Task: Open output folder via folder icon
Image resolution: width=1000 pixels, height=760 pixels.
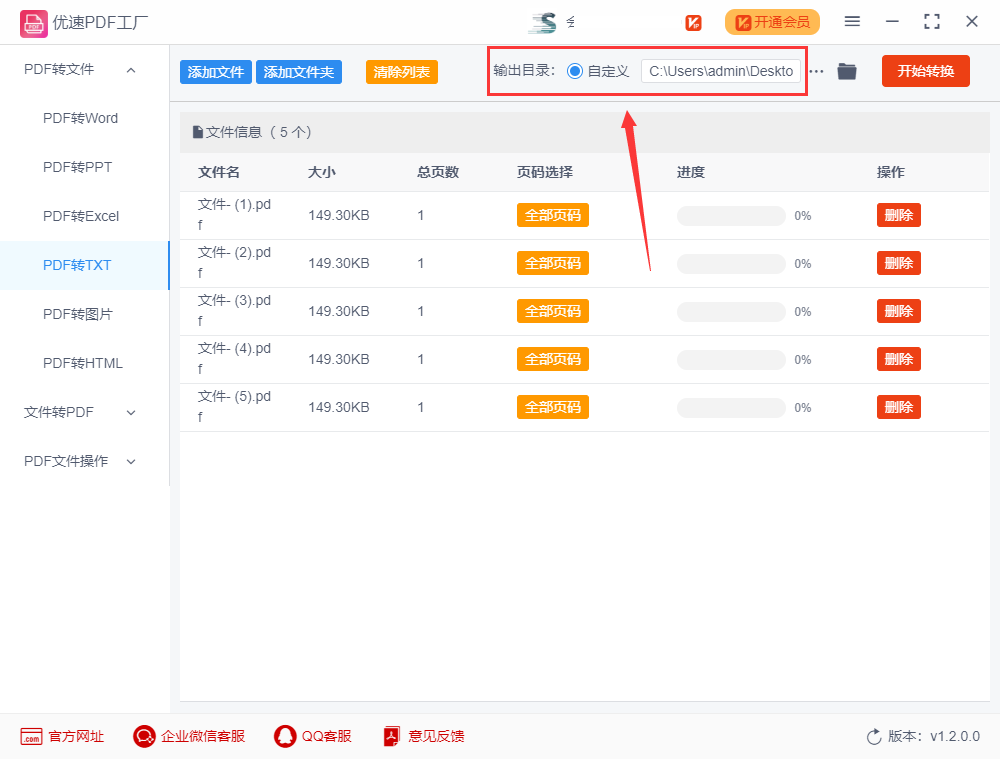Action: [847, 71]
